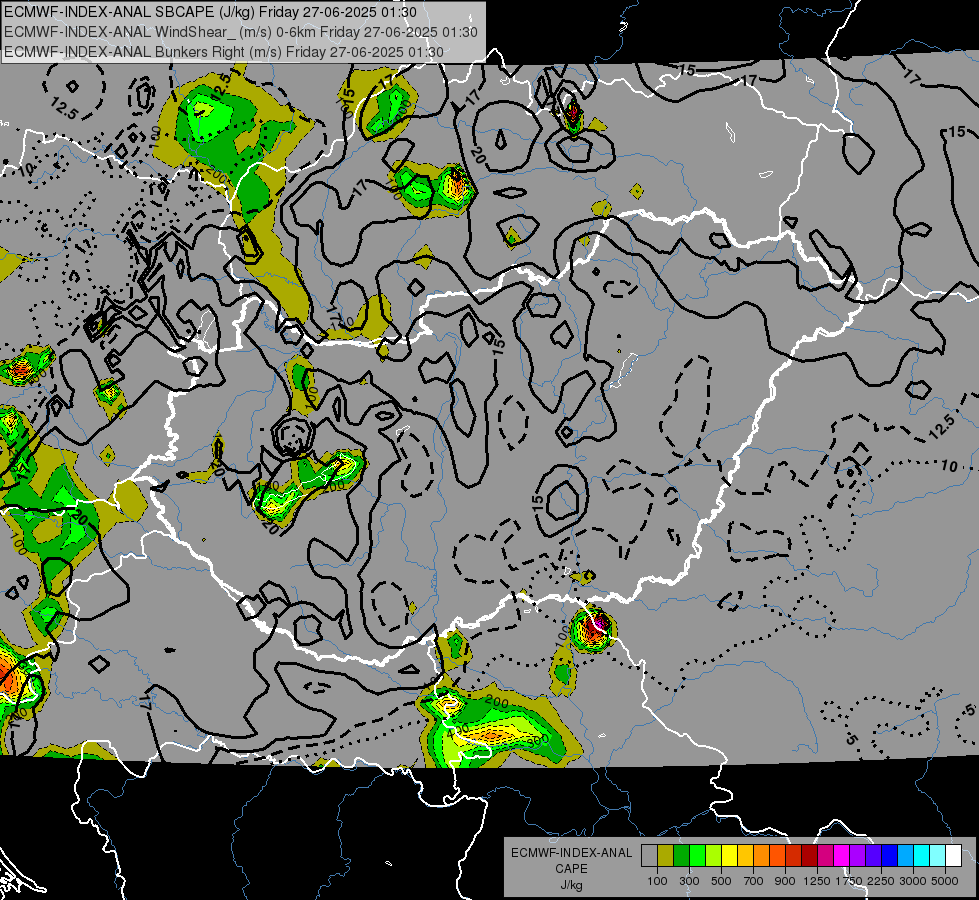Click the 3000 legend scale value

[913, 881]
